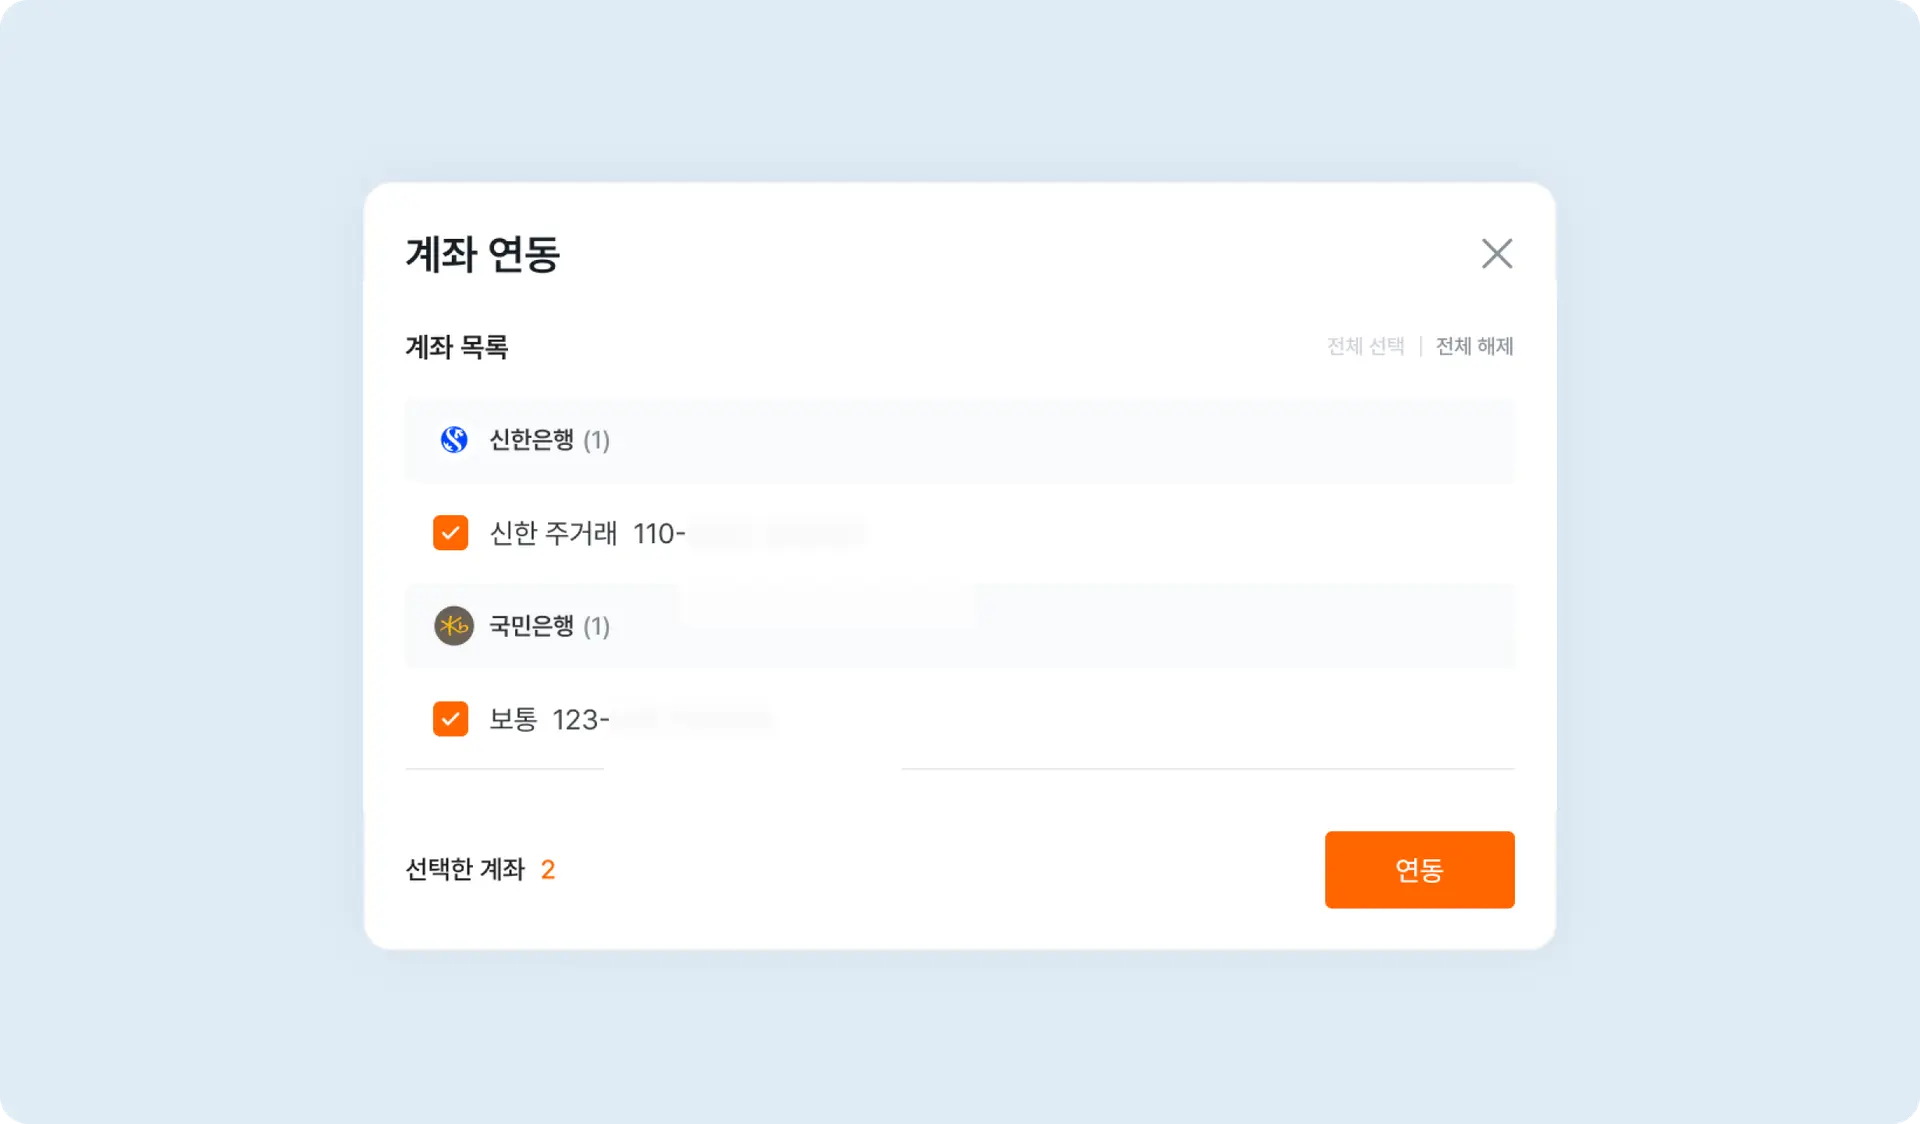Image resolution: width=1920 pixels, height=1124 pixels.
Task: Click 전체 선택 to select all accounts
Action: coord(1366,346)
